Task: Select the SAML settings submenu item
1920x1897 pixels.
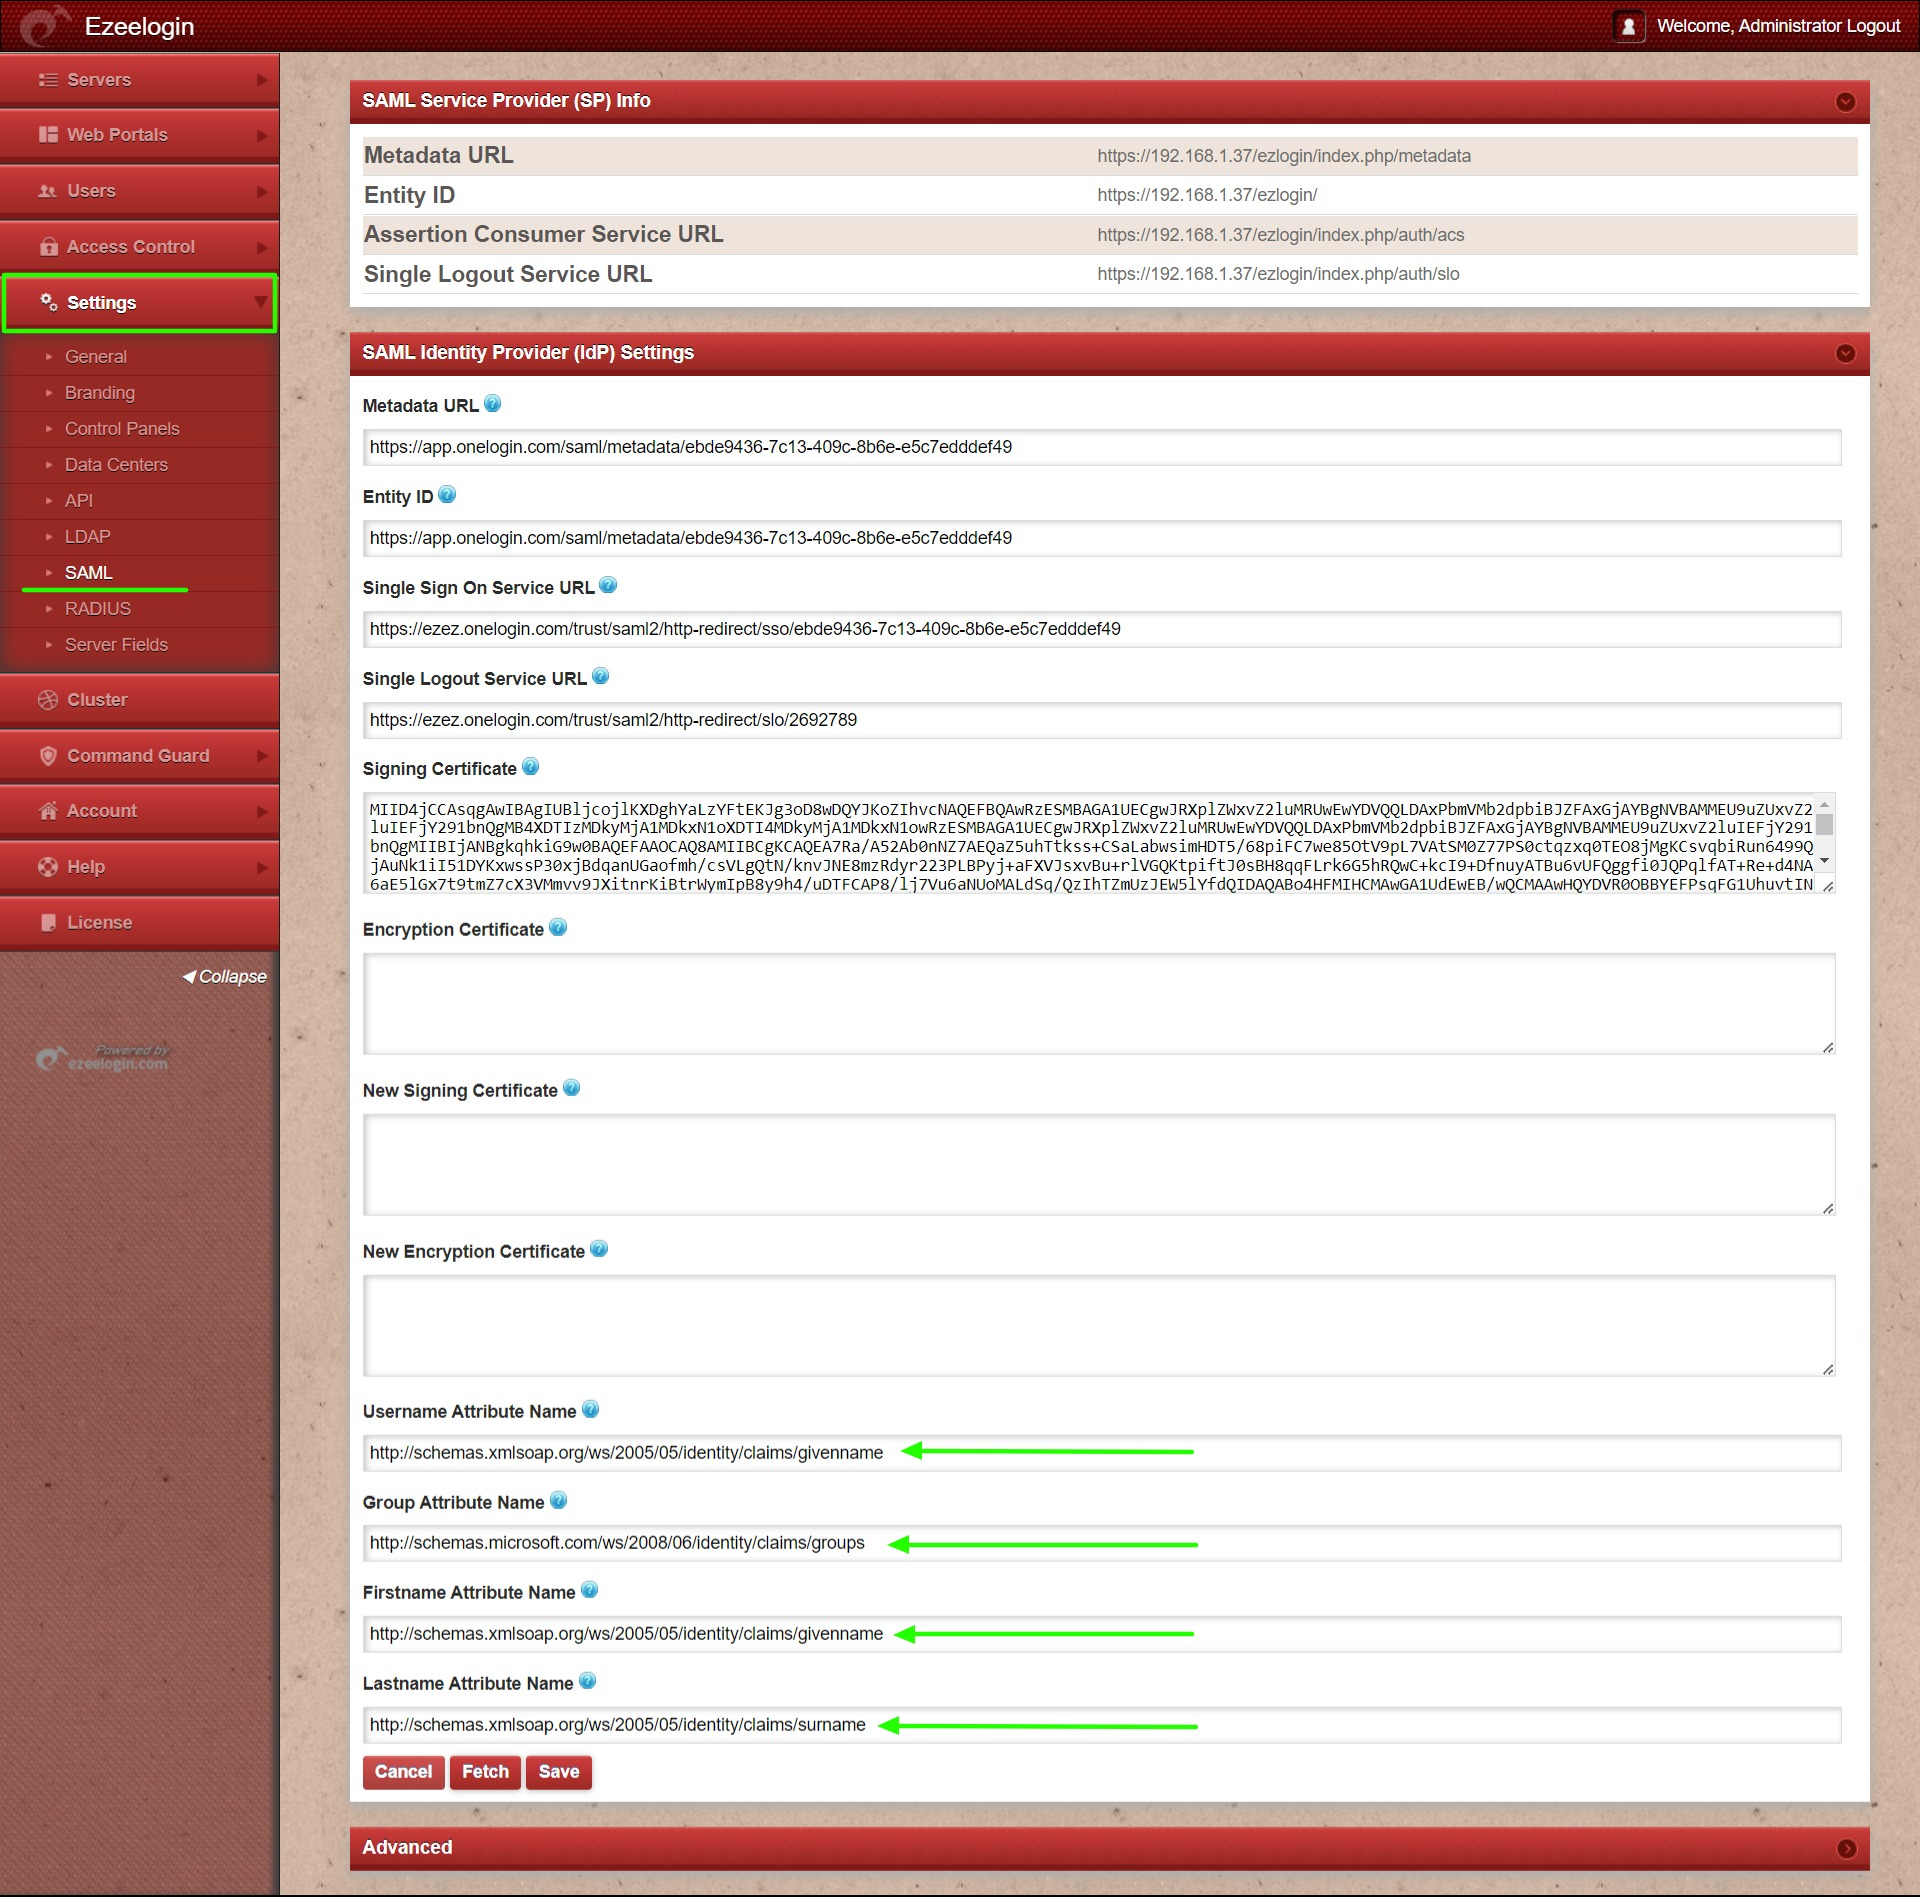Action: (x=89, y=573)
